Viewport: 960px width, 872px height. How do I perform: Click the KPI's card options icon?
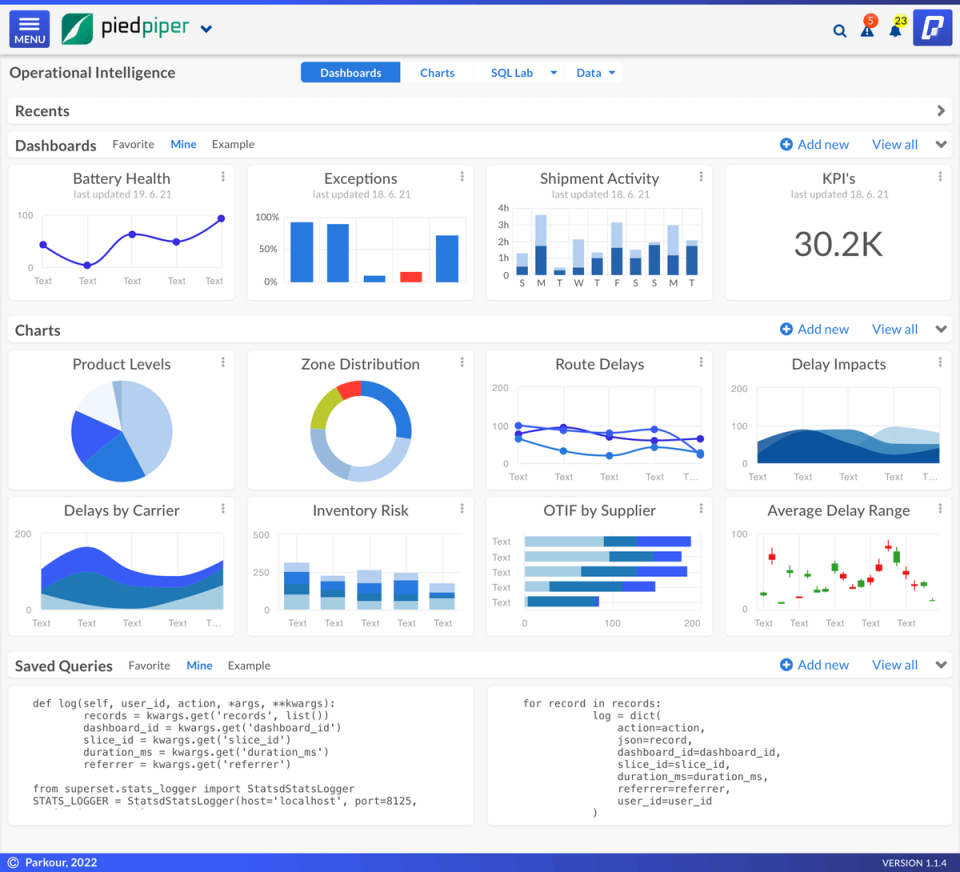[x=940, y=177]
